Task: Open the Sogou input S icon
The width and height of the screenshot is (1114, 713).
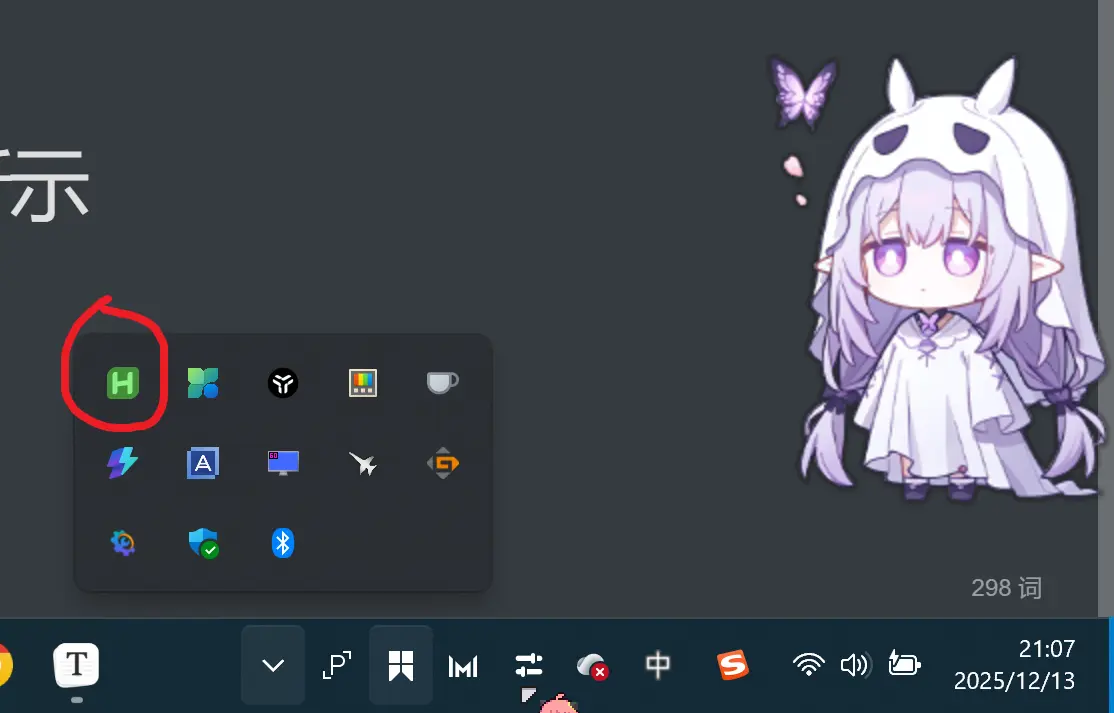Action: [733, 665]
